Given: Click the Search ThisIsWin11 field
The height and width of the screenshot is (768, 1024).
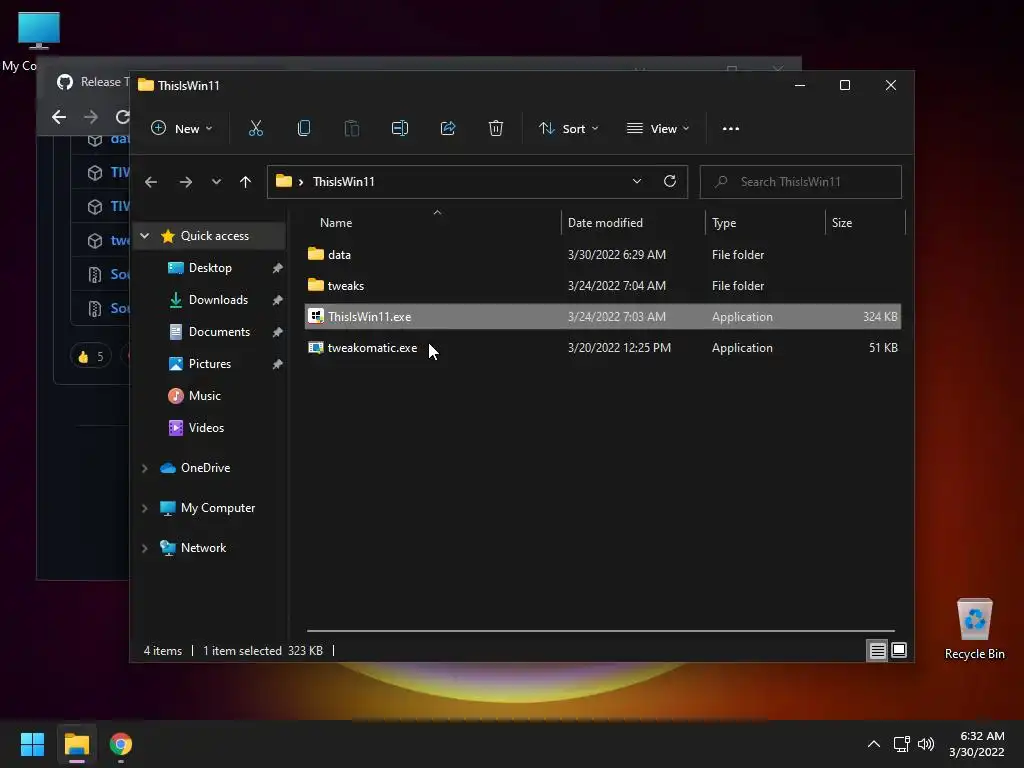Looking at the screenshot, I should 801,182.
